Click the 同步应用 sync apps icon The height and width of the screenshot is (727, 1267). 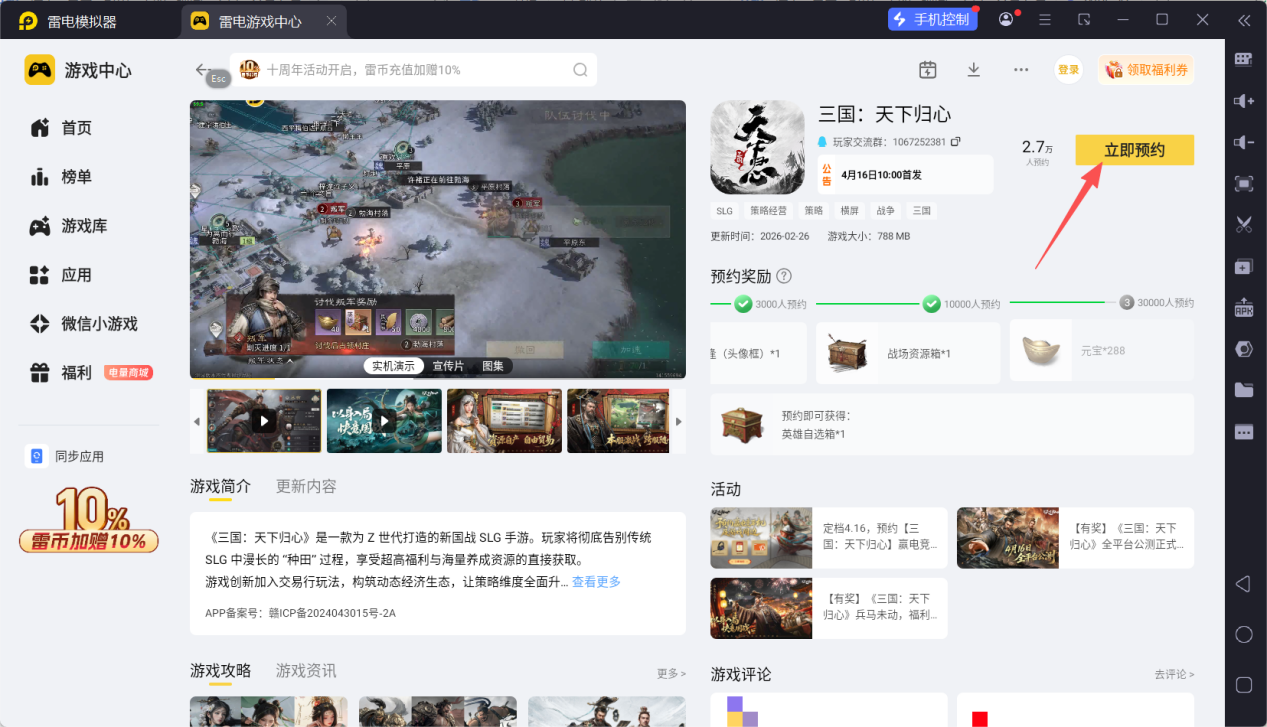37,456
